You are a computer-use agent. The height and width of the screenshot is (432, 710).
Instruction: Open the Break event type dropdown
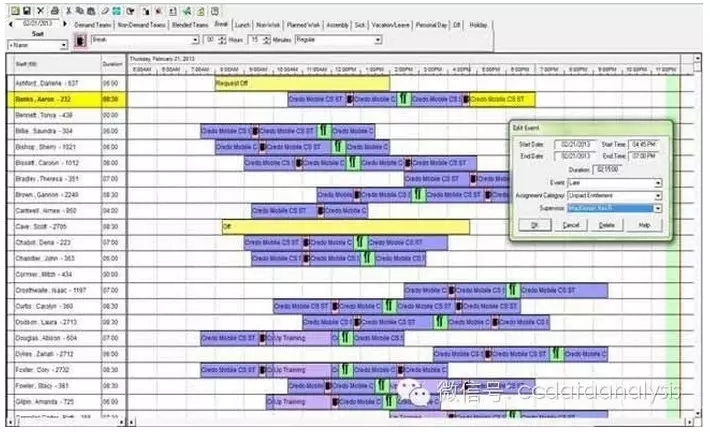(x=195, y=40)
